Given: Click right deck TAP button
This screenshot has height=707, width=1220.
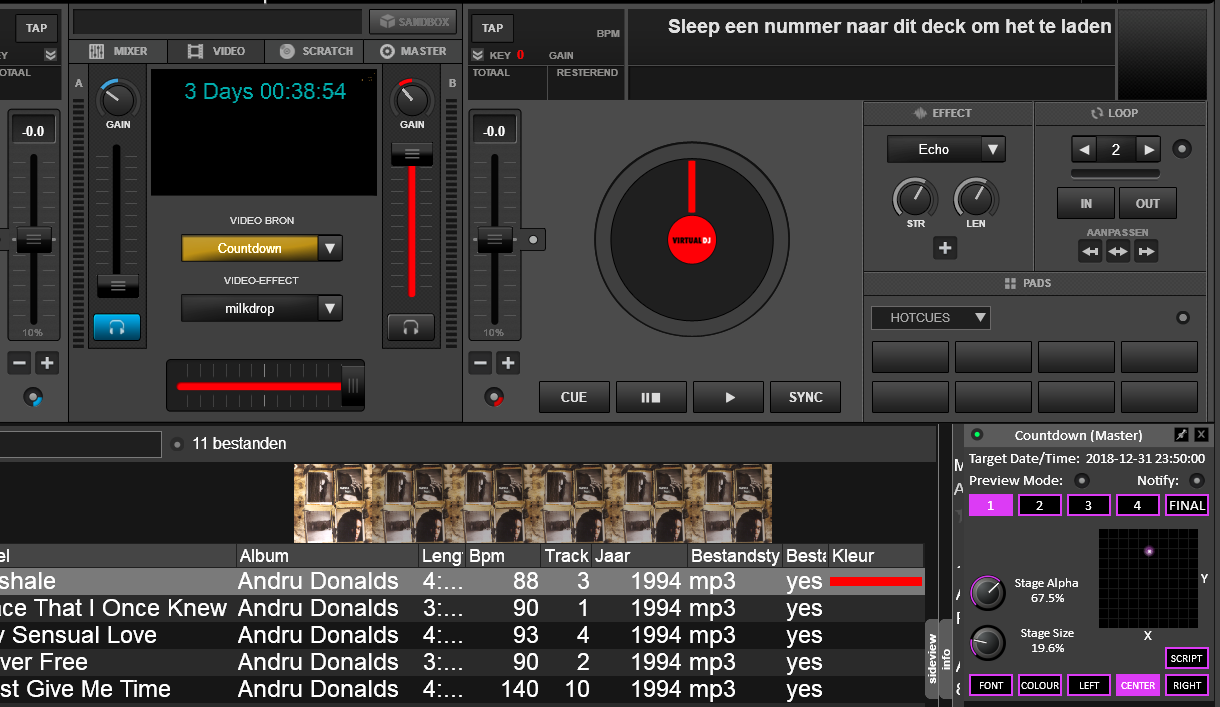Looking at the screenshot, I should point(493,28).
